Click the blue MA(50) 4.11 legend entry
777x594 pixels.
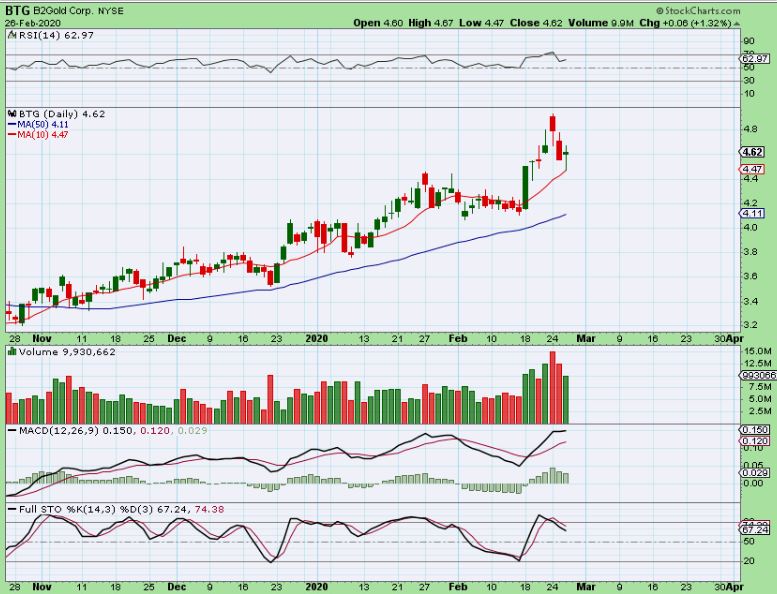(38, 125)
